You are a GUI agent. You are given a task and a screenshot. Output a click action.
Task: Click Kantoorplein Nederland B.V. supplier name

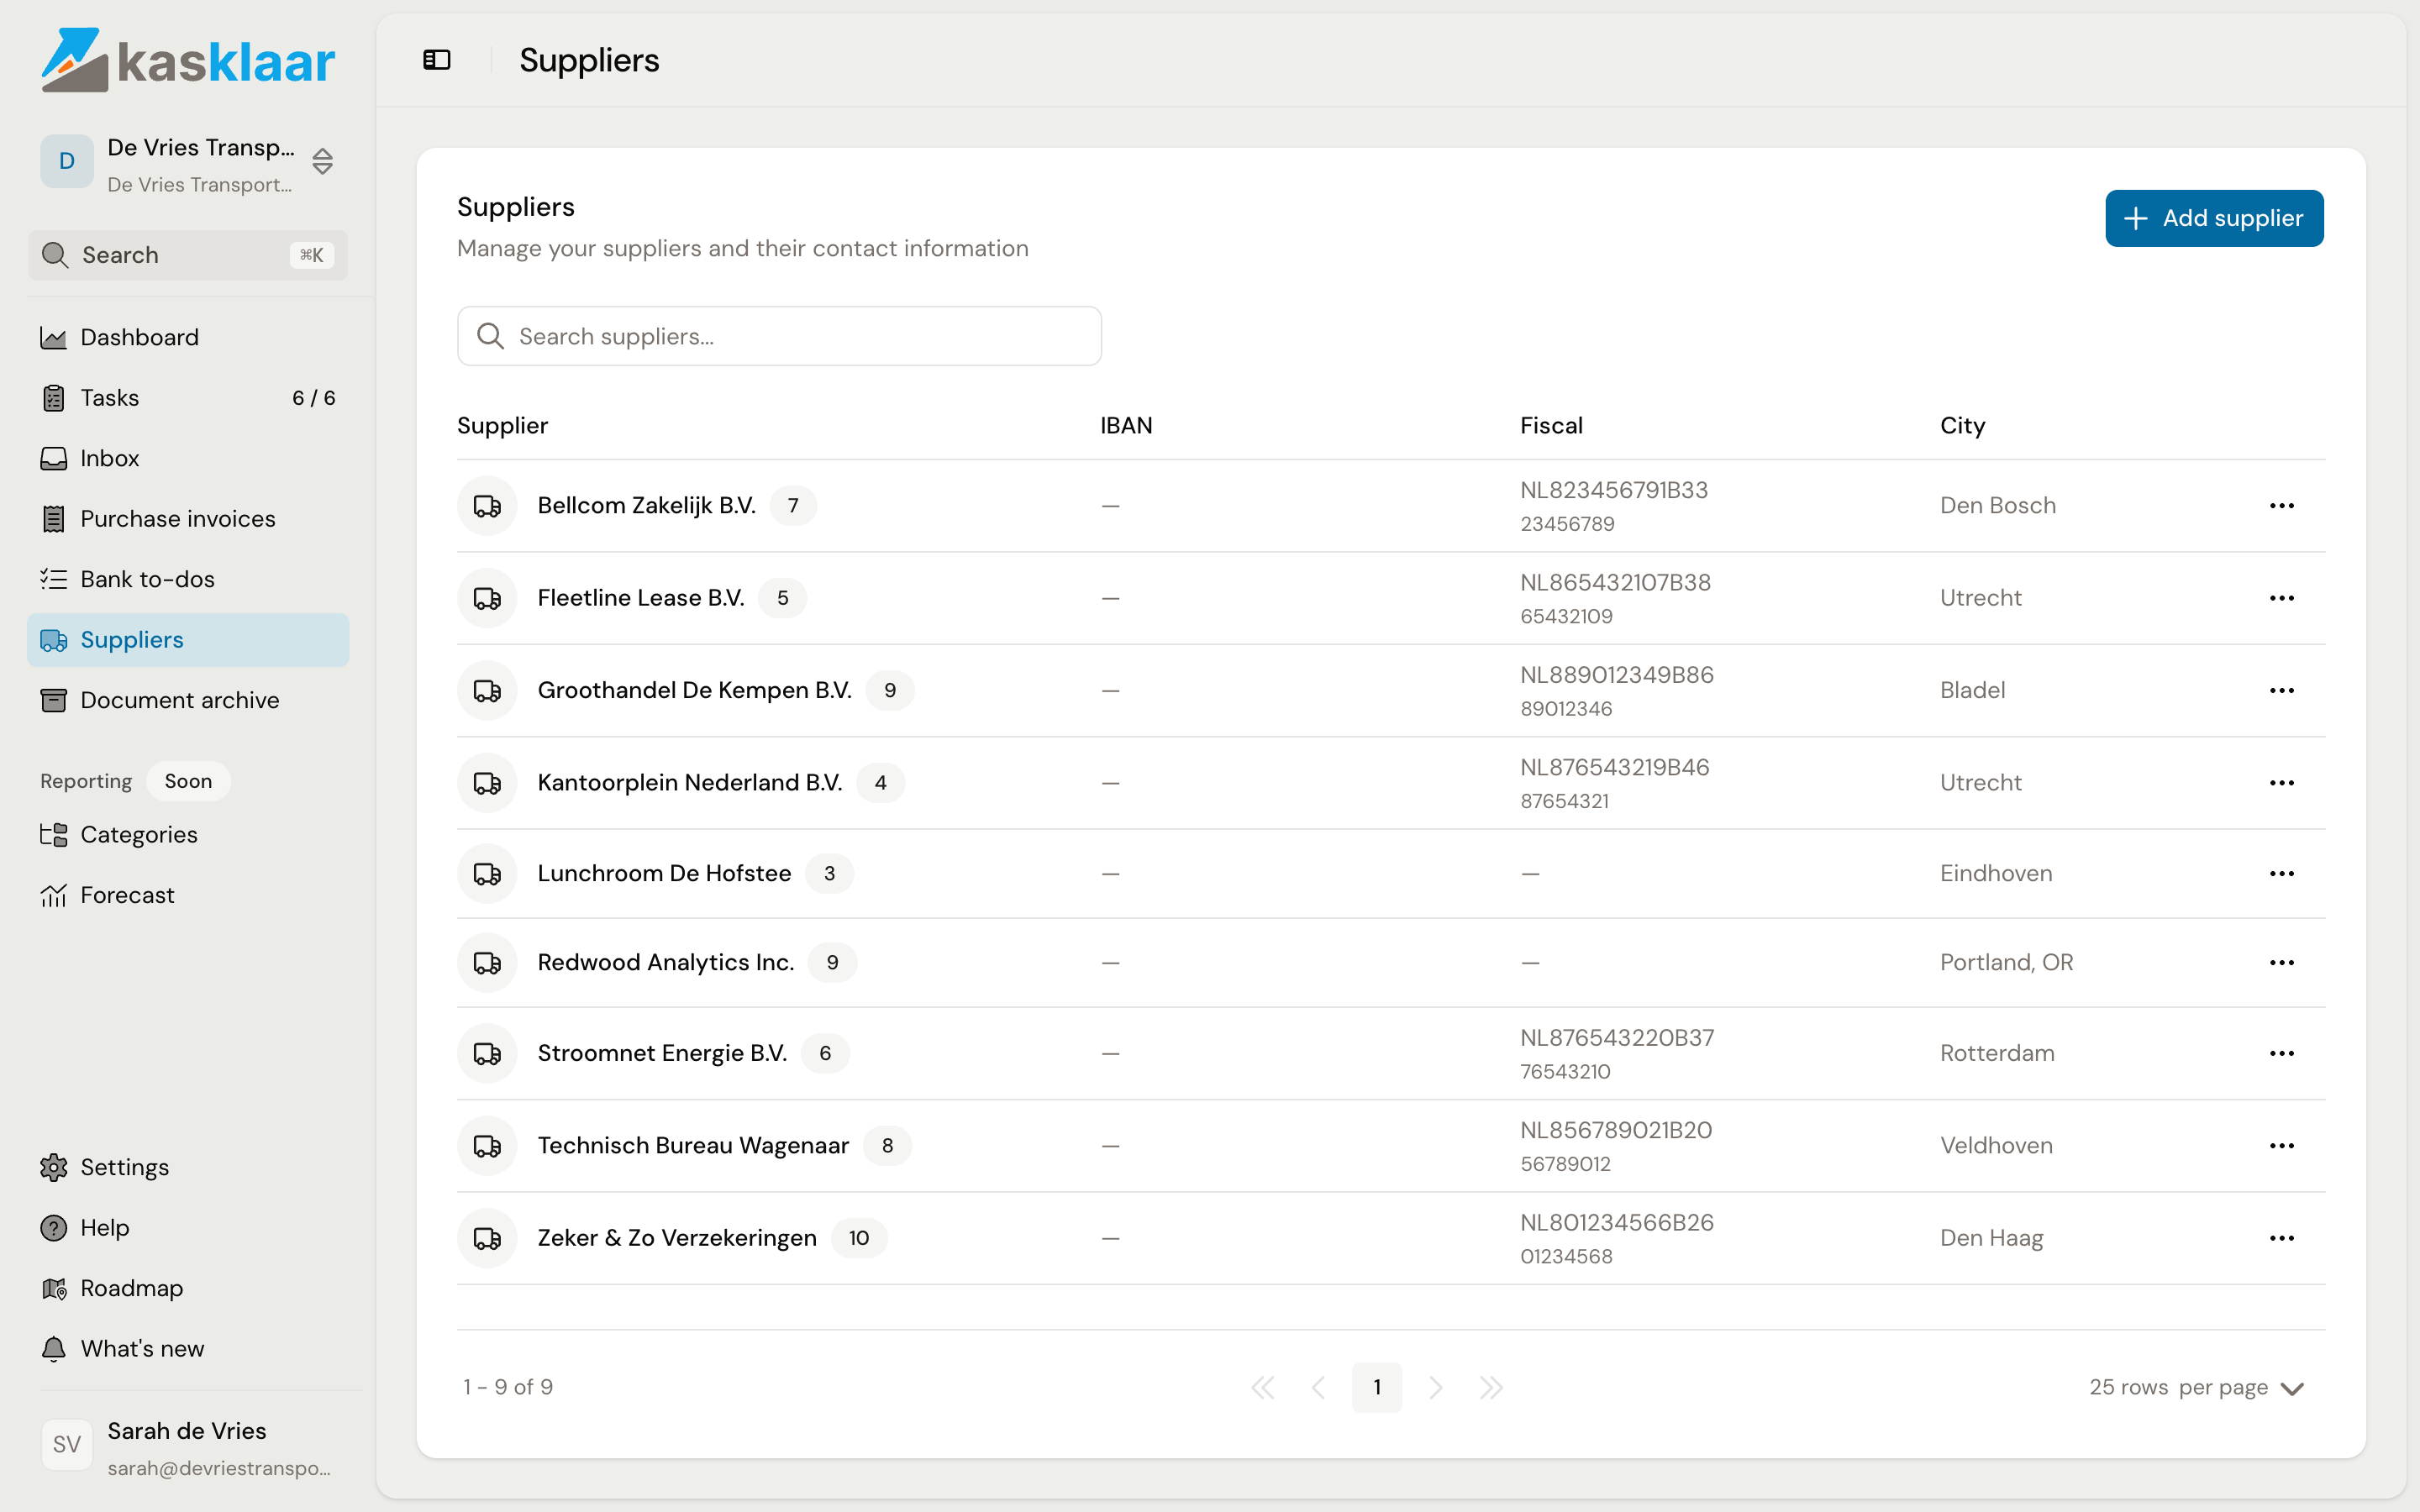click(690, 783)
